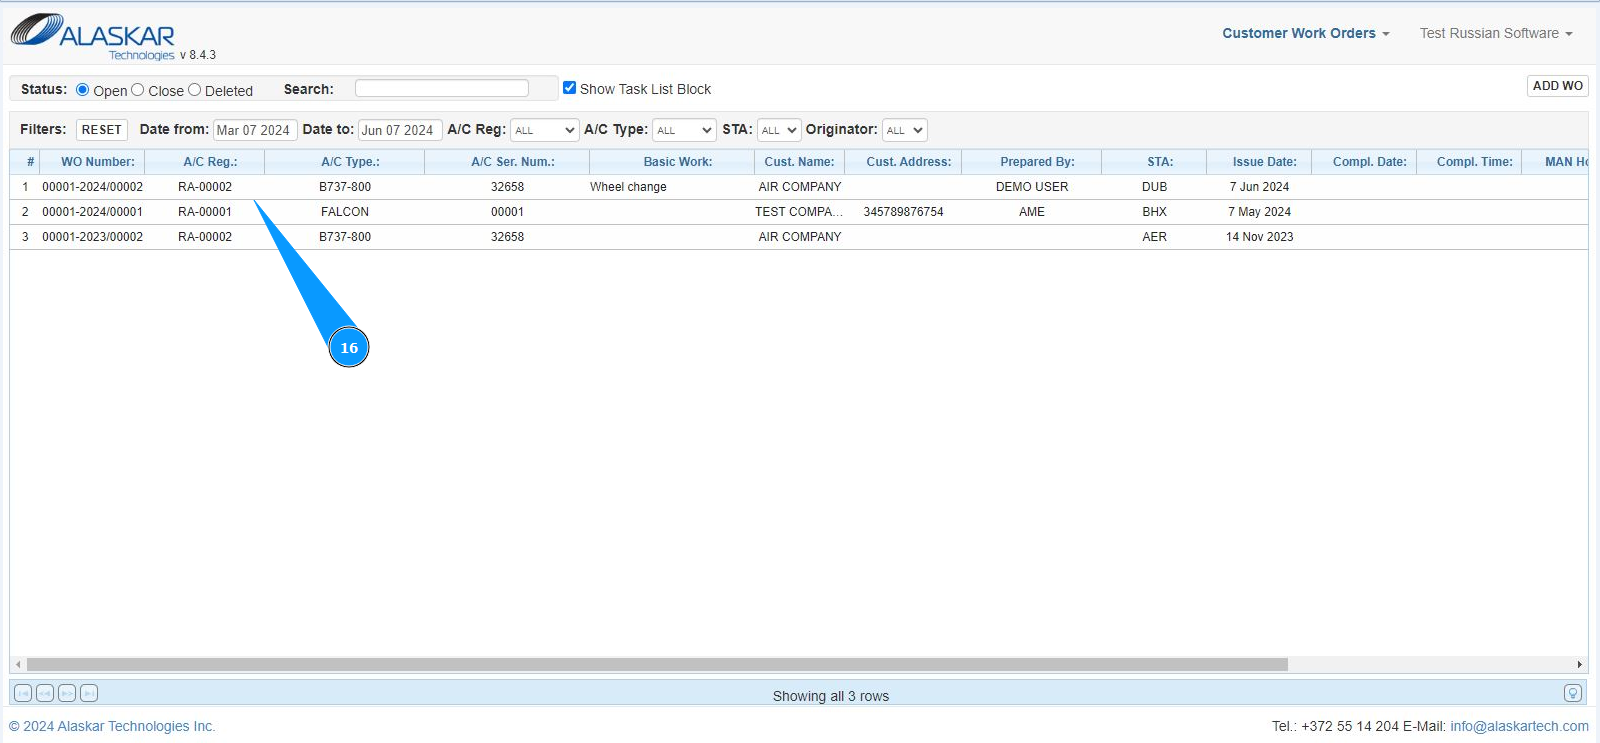Open the Customer Work Orders menu
Screen dimensions: 1600x743
pos(1305,33)
